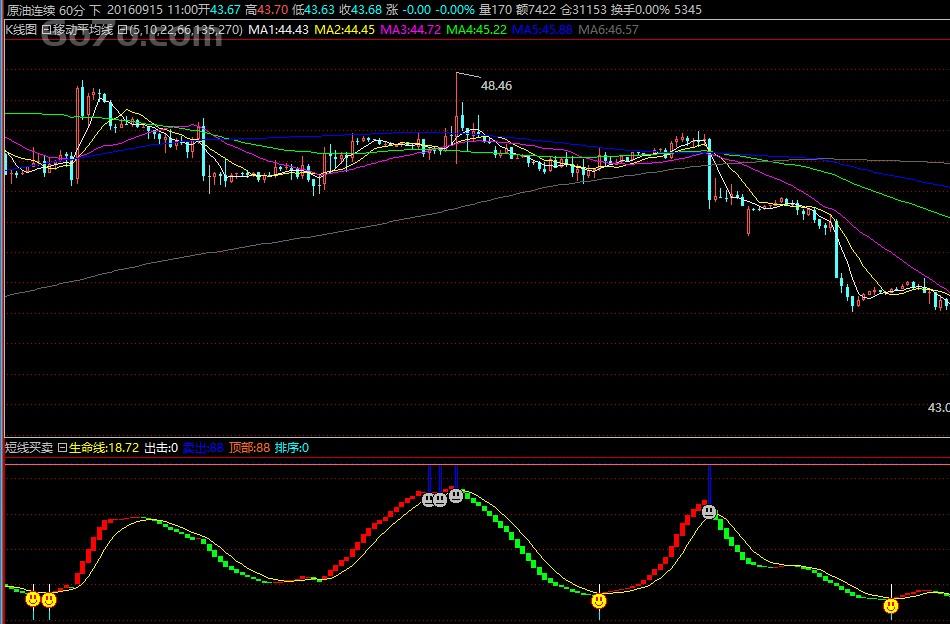Open the 移动平均线 indicator name
This screenshot has width=950, height=624.
click(x=82, y=29)
